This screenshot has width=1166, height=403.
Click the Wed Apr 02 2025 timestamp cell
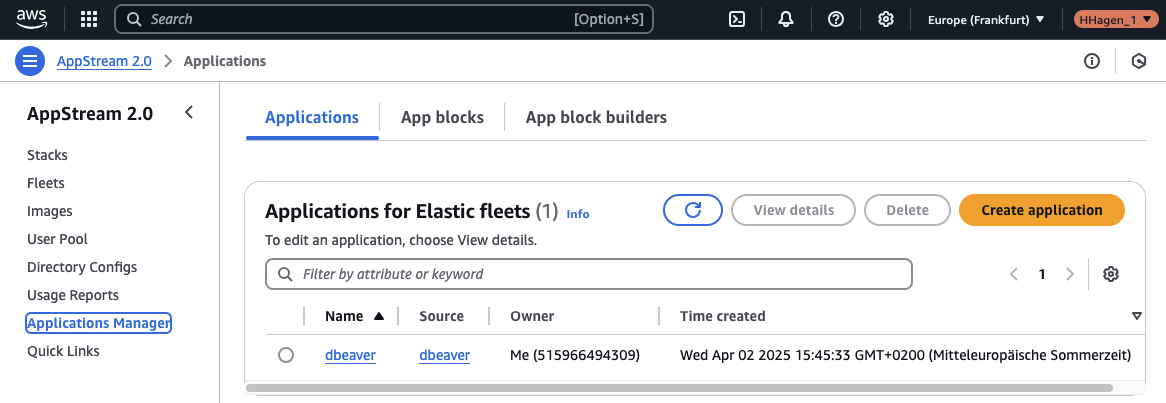coord(905,355)
